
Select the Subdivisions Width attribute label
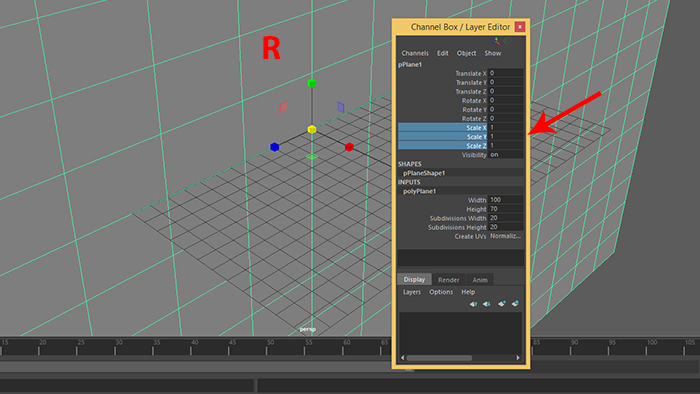pyautogui.click(x=458, y=219)
